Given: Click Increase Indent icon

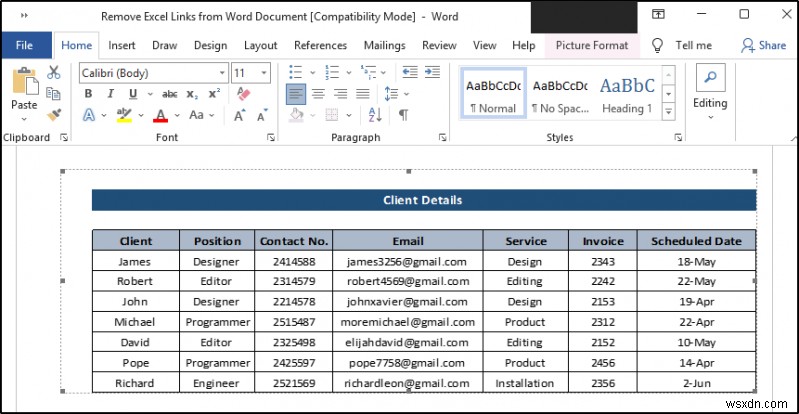Looking at the screenshot, I should (432, 72).
